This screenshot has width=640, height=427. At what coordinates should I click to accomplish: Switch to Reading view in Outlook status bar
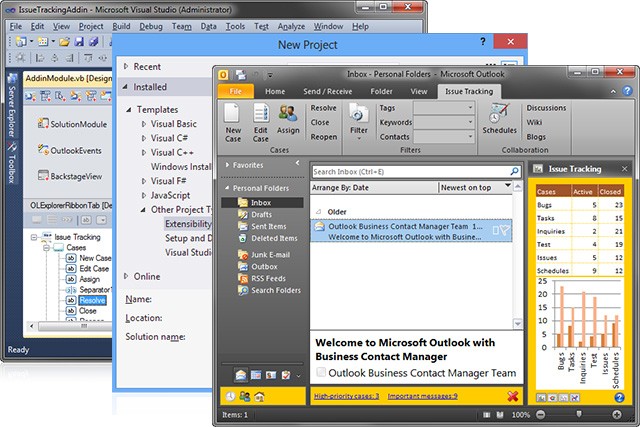point(500,415)
